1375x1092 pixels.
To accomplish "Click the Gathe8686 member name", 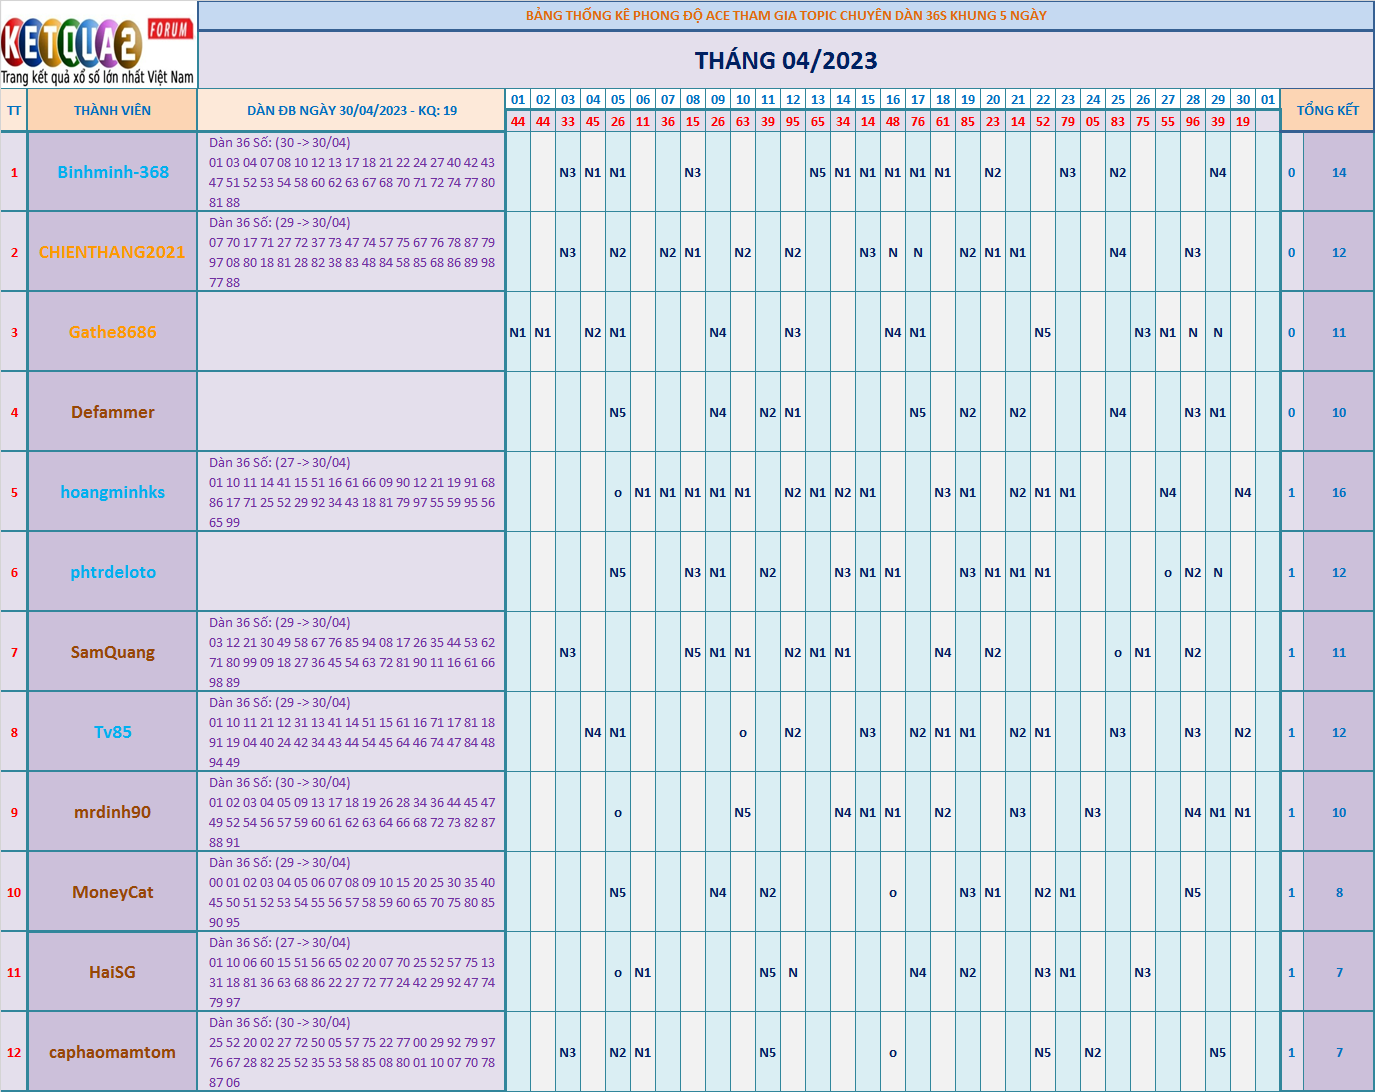I will click(x=113, y=332).
